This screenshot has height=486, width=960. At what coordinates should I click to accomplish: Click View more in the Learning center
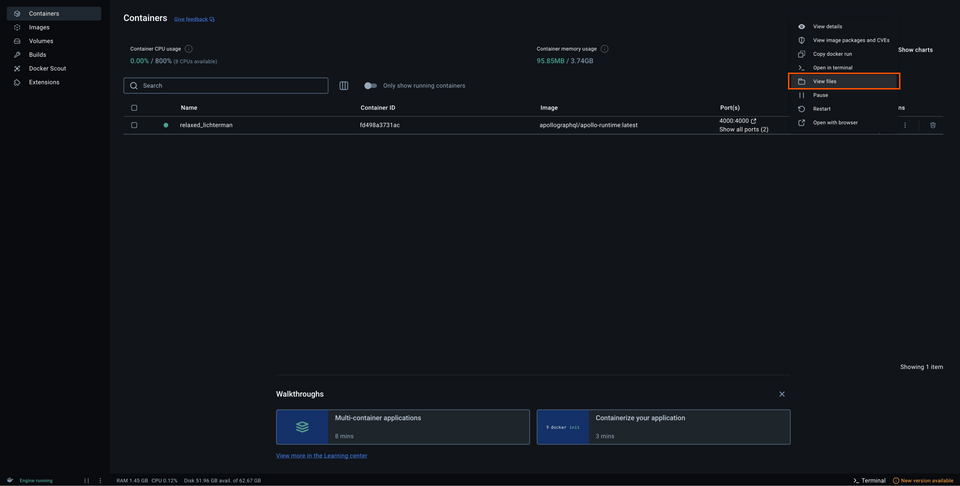point(321,455)
